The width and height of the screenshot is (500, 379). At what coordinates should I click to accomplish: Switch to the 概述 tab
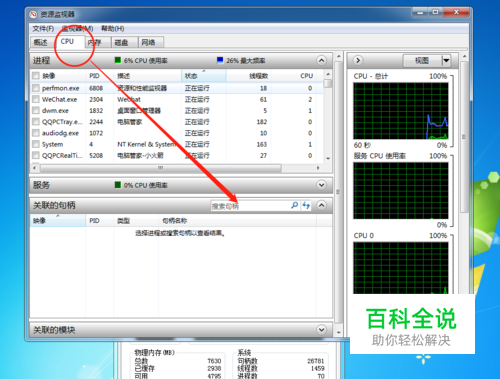42,42
